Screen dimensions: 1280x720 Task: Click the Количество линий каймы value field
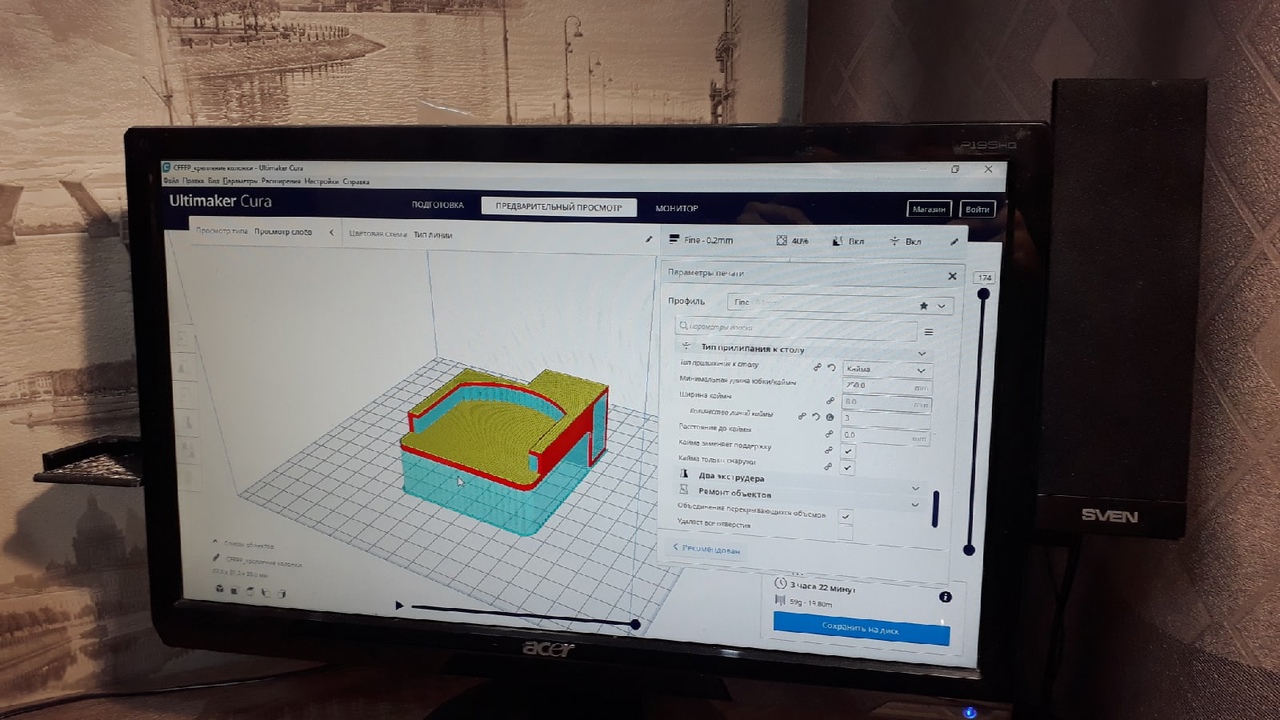pos(887,419)
